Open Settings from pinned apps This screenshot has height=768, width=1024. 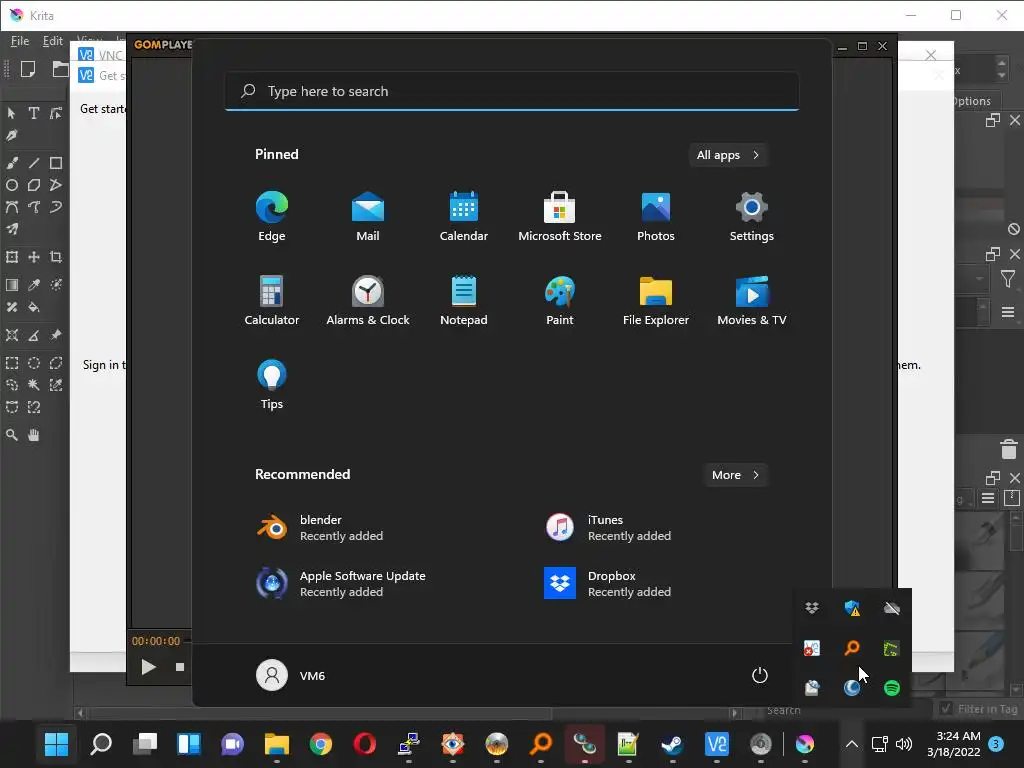pyautogui.click(x=752, y=217)
